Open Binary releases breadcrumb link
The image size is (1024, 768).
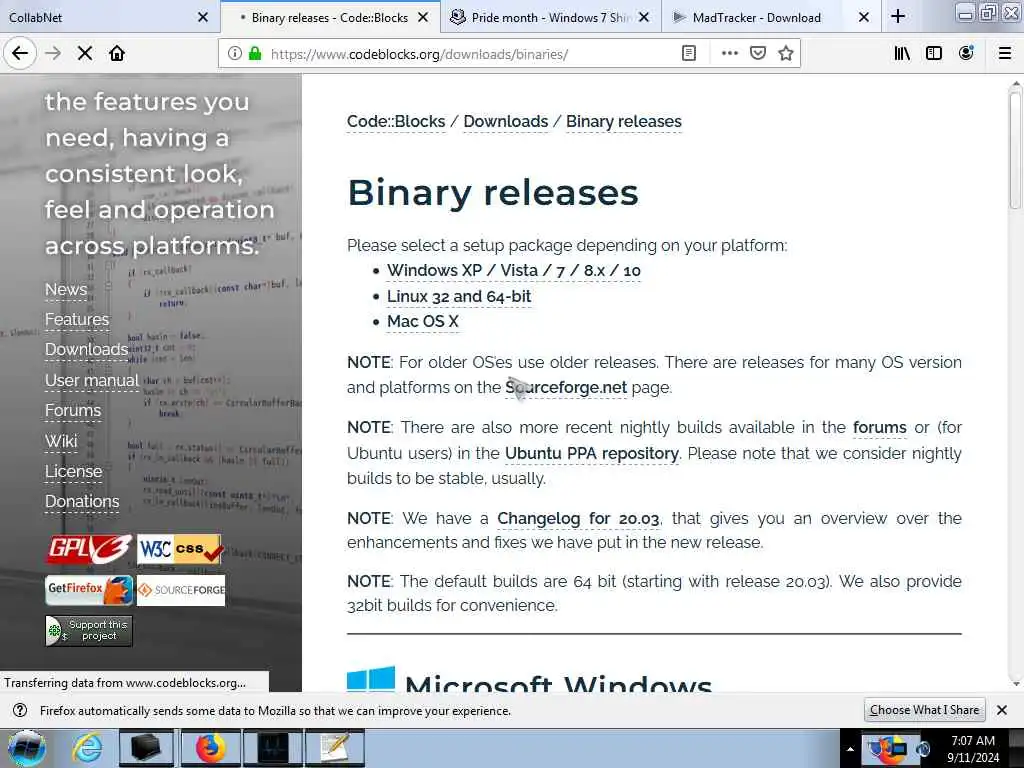[x=624, y=122]
